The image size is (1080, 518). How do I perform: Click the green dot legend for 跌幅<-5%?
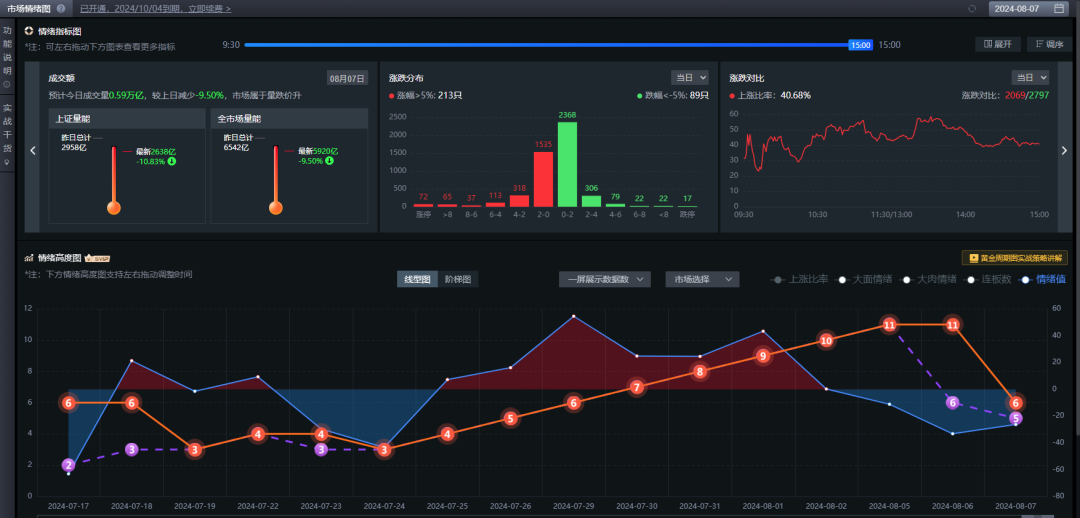pyautogui.click(x=640, y=96)
